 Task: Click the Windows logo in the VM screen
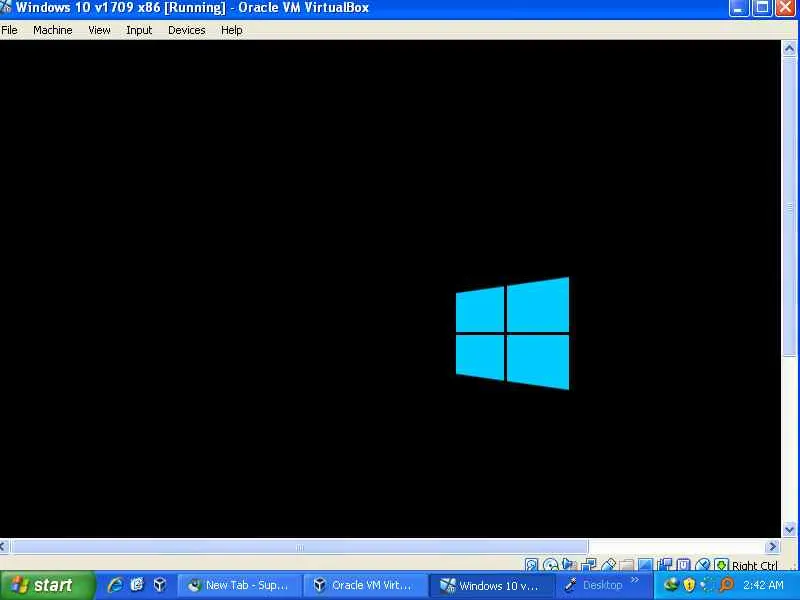coord(512,333)
